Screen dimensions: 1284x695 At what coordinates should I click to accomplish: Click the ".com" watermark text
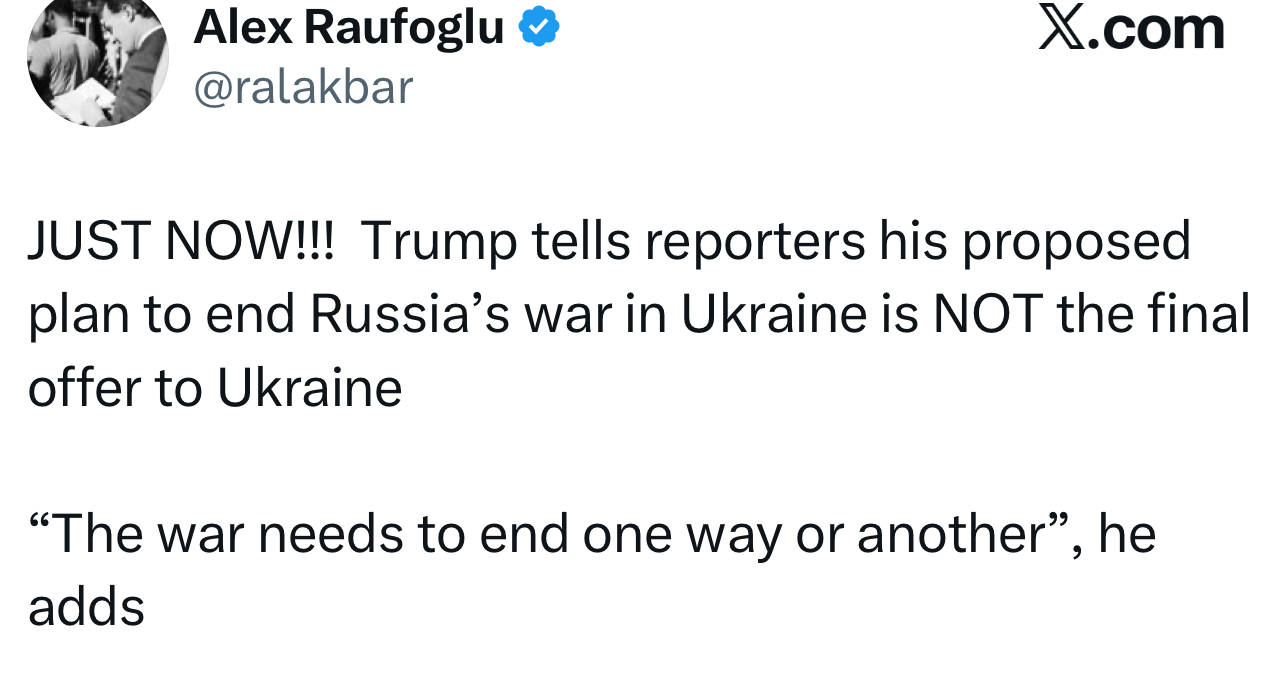(1156, 29)
